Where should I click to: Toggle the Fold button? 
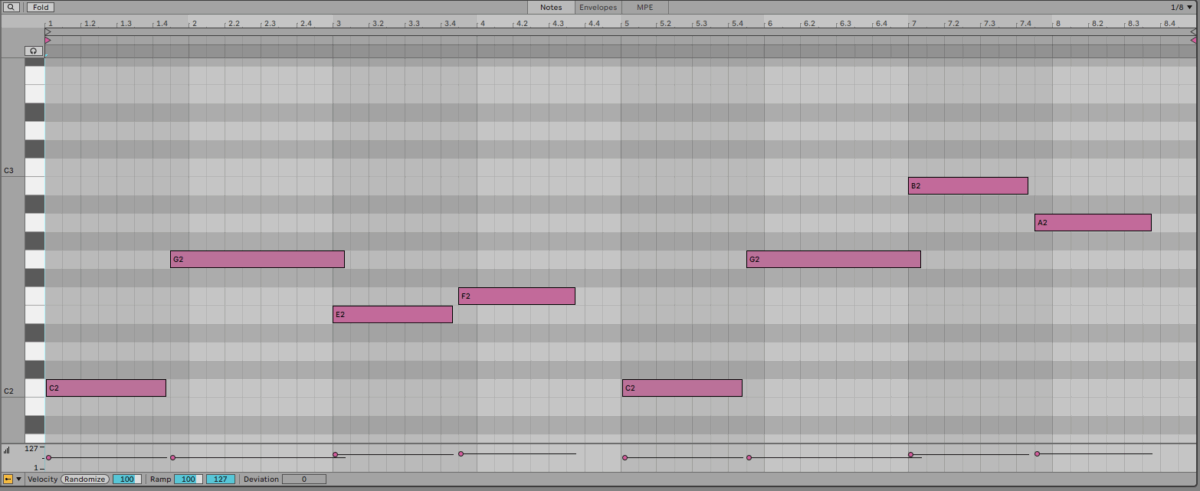[x=40, y=6]
